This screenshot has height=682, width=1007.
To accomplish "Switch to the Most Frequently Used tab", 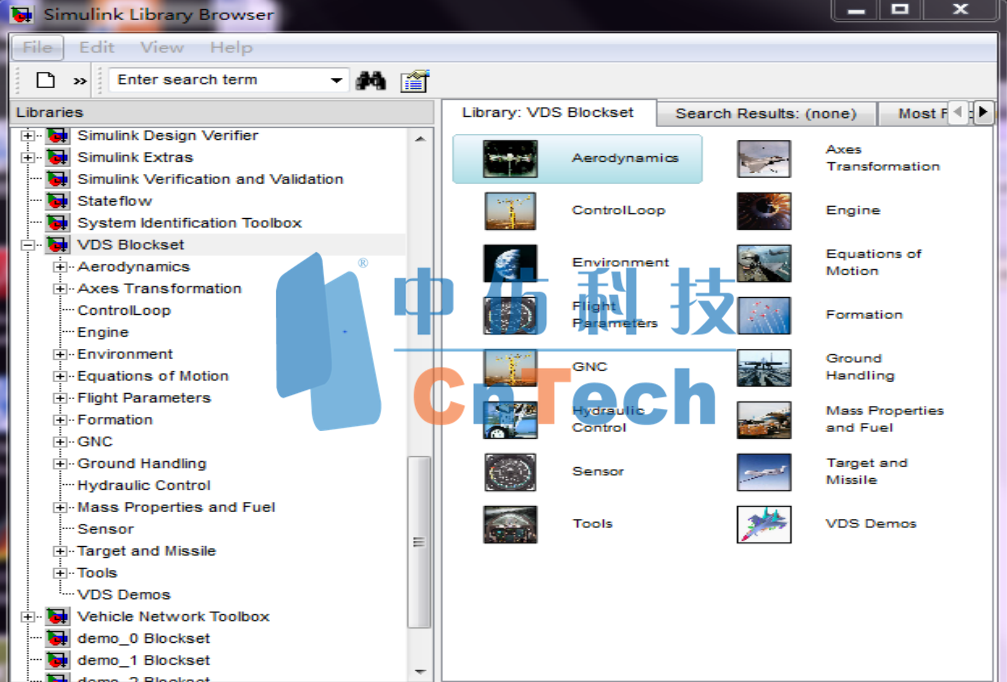I will (913, 114).
